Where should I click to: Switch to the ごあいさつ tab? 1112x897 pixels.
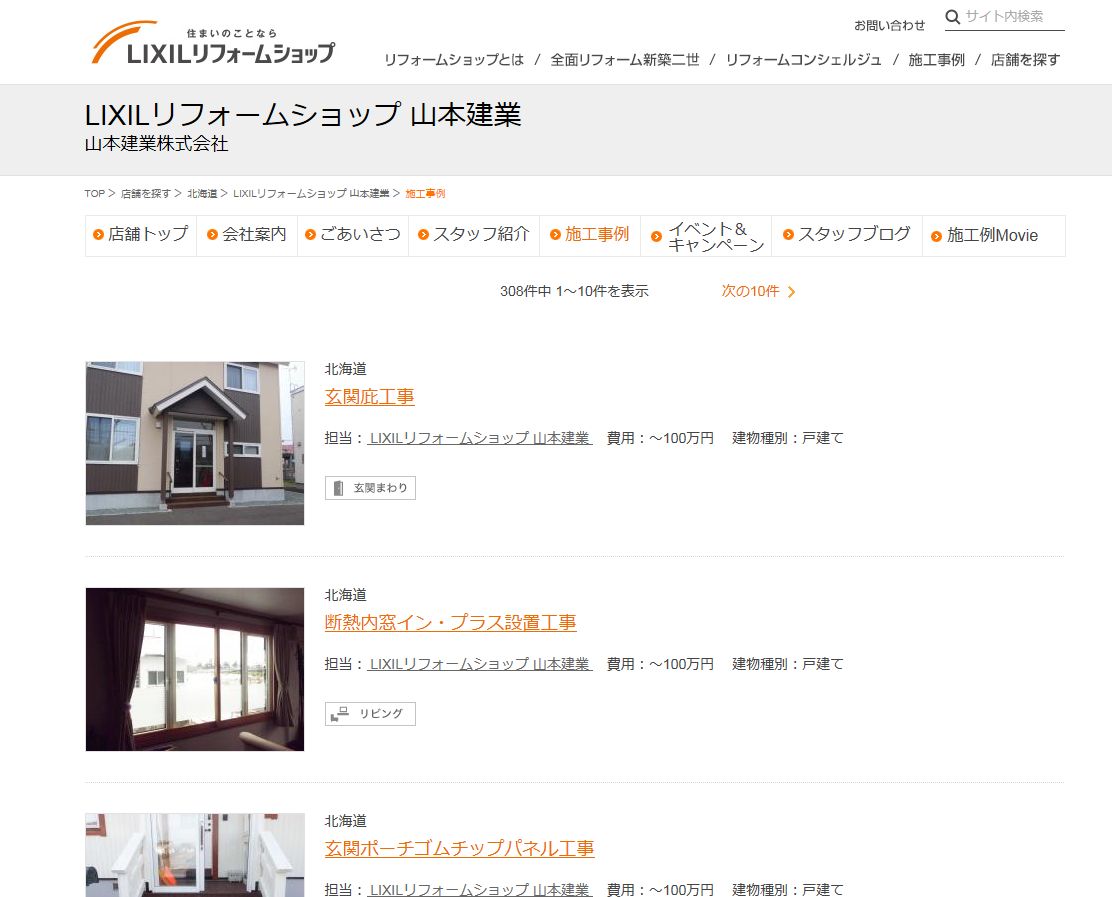tap(353, 235)
